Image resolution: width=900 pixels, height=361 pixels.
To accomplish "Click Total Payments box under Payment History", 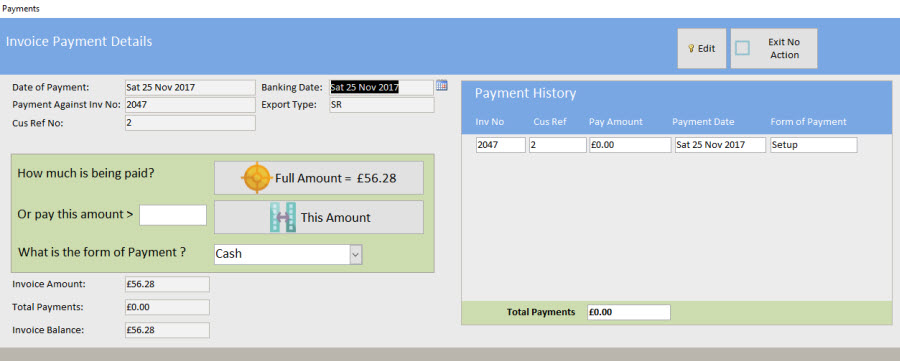I will point(629,312).
